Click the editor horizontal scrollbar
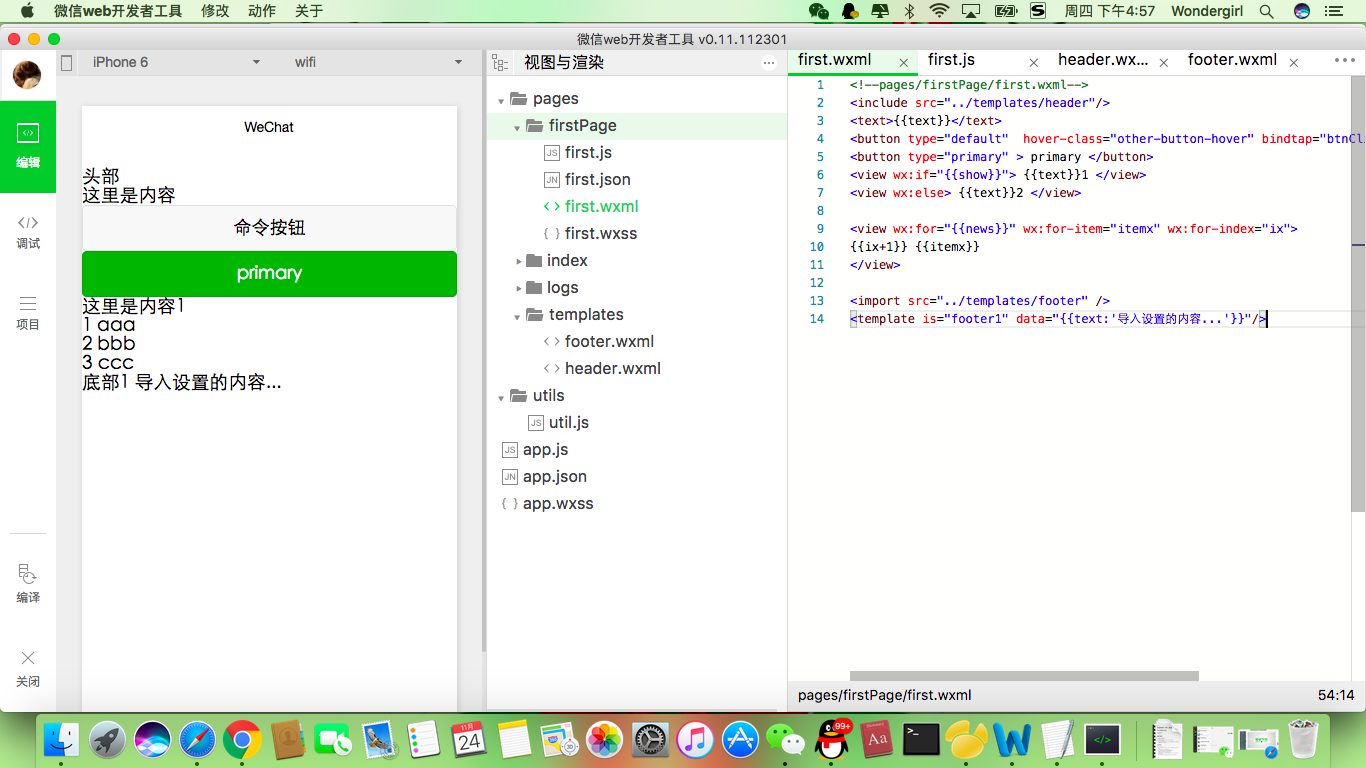Viewport: 1366px width, 768px height. [1024, 676]
